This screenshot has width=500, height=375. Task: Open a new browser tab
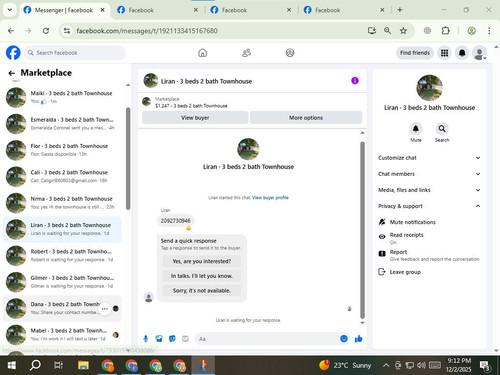(400, 10)
